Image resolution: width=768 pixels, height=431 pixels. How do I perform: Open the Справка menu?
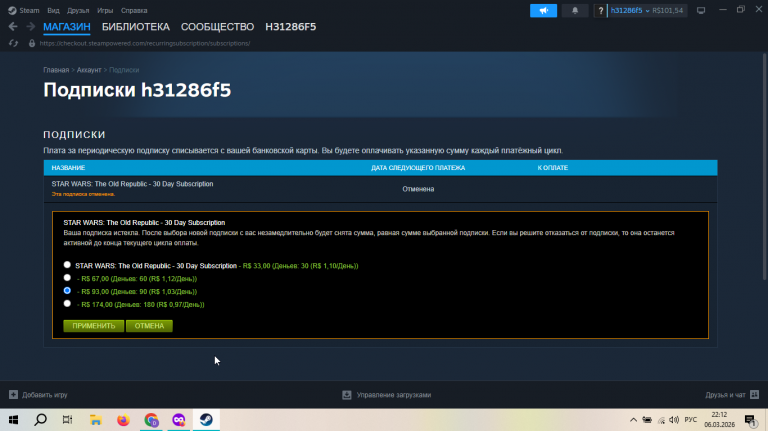pyautogui.click(x=134, y=10)
